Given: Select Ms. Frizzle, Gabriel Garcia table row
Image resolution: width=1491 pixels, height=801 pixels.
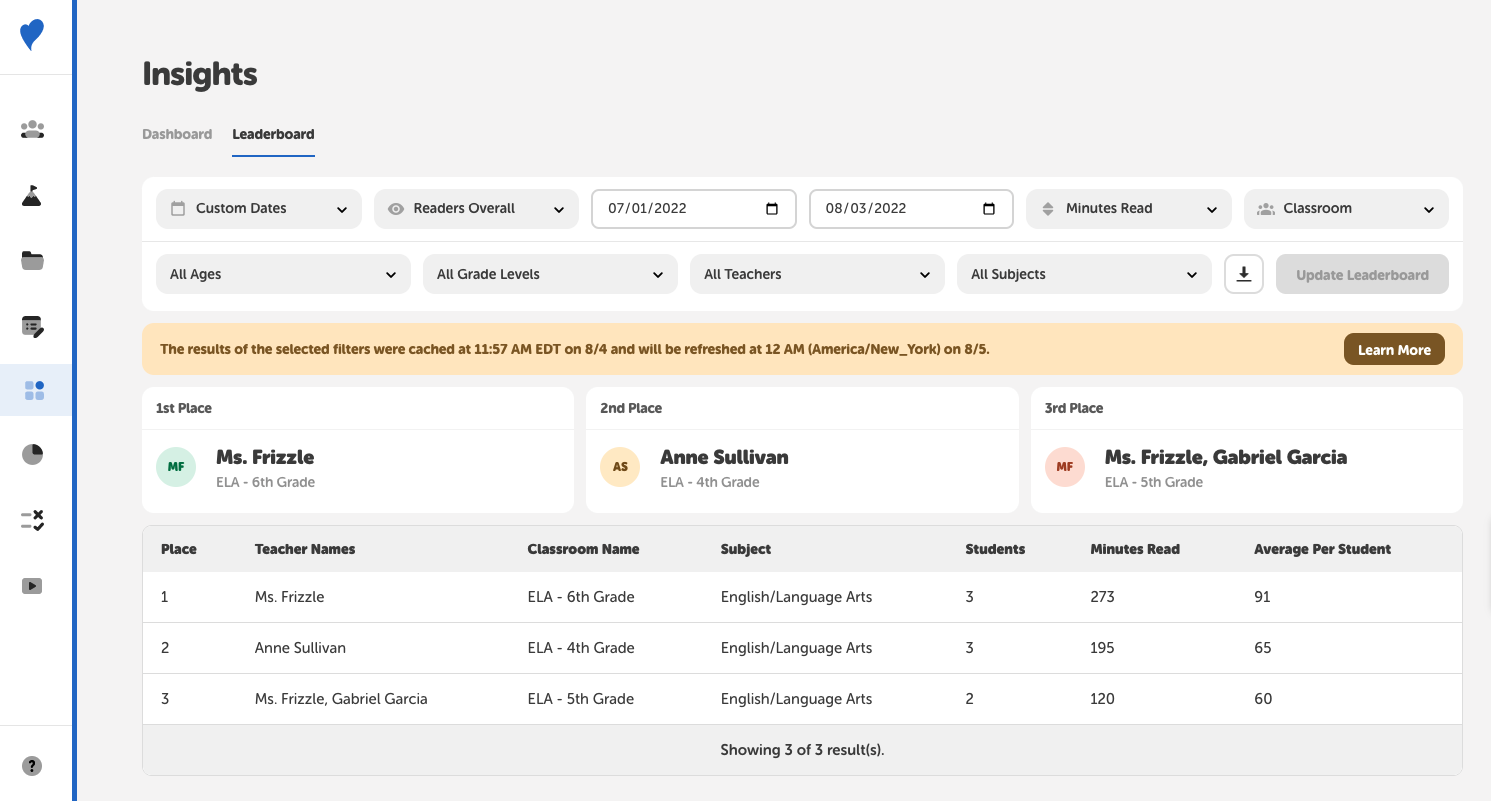Looking at the screenshot, I should (x=802, y=699).
